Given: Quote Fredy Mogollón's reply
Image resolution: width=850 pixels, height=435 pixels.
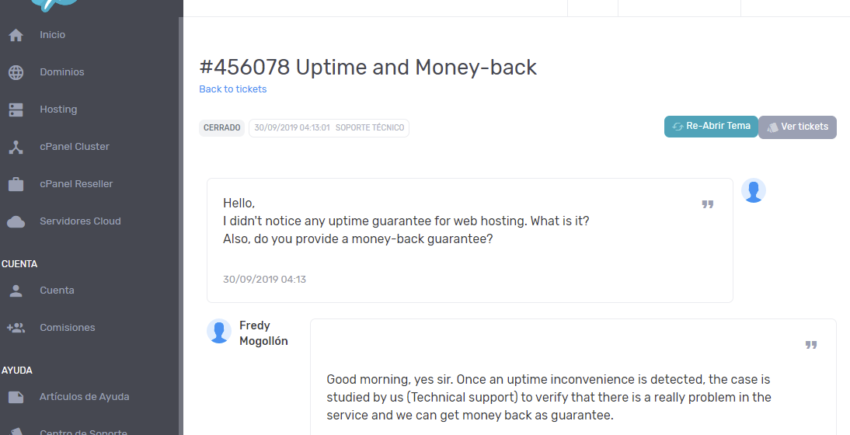Looking at the screenshot, I should pyautogui.click(x=811, y=345).
